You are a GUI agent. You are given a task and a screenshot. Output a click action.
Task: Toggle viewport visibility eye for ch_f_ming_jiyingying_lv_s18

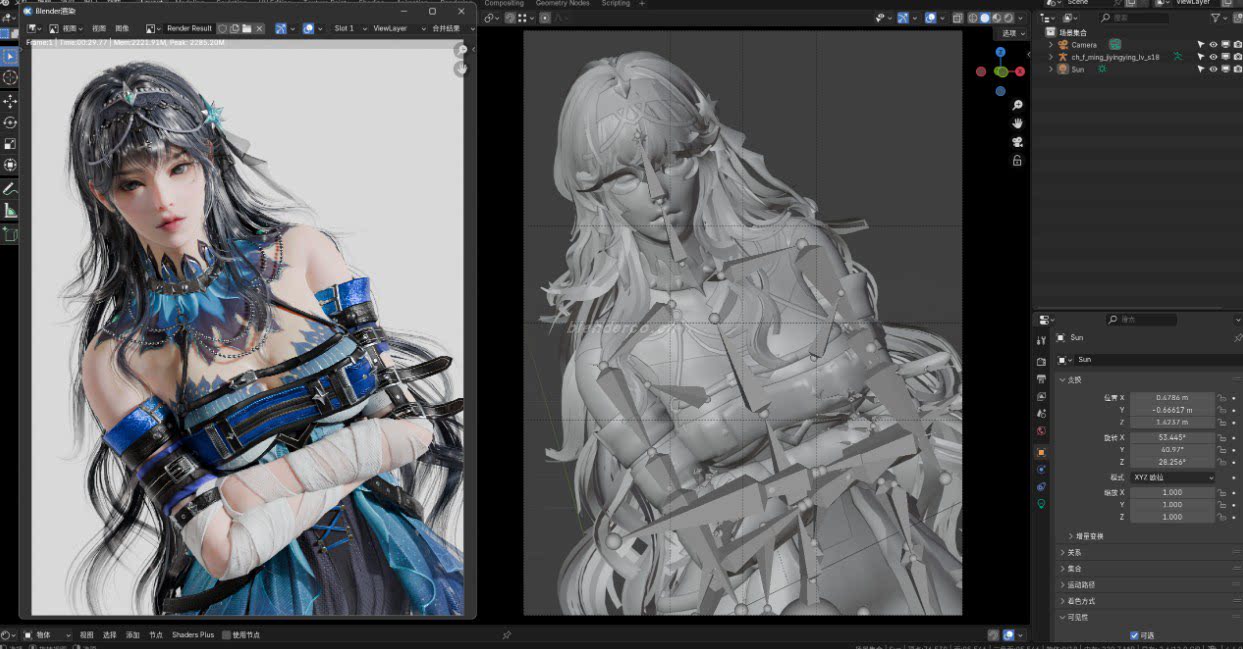point(1213,57)
